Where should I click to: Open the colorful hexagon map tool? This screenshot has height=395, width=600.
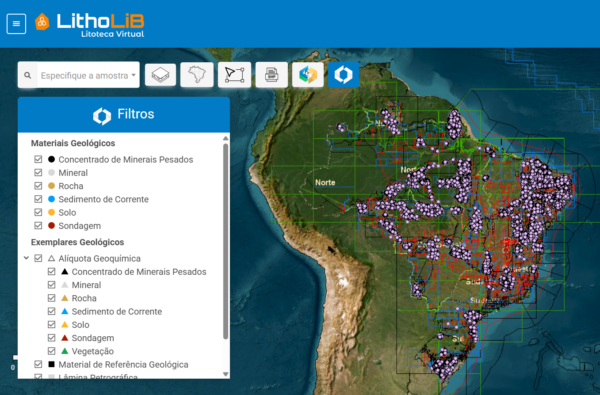point(308,75)
